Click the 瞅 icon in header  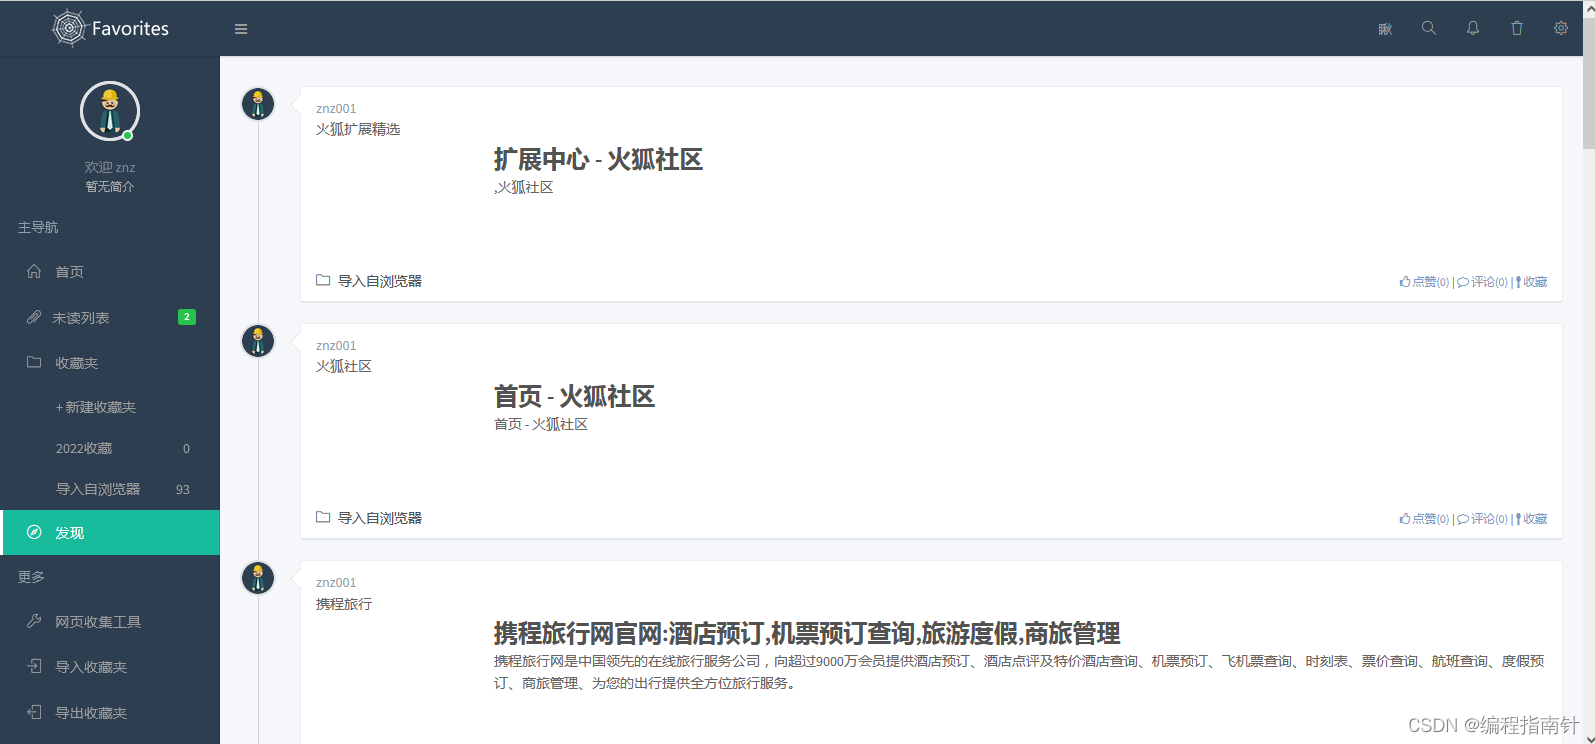pyautogui.click(x=1385, y=29)
